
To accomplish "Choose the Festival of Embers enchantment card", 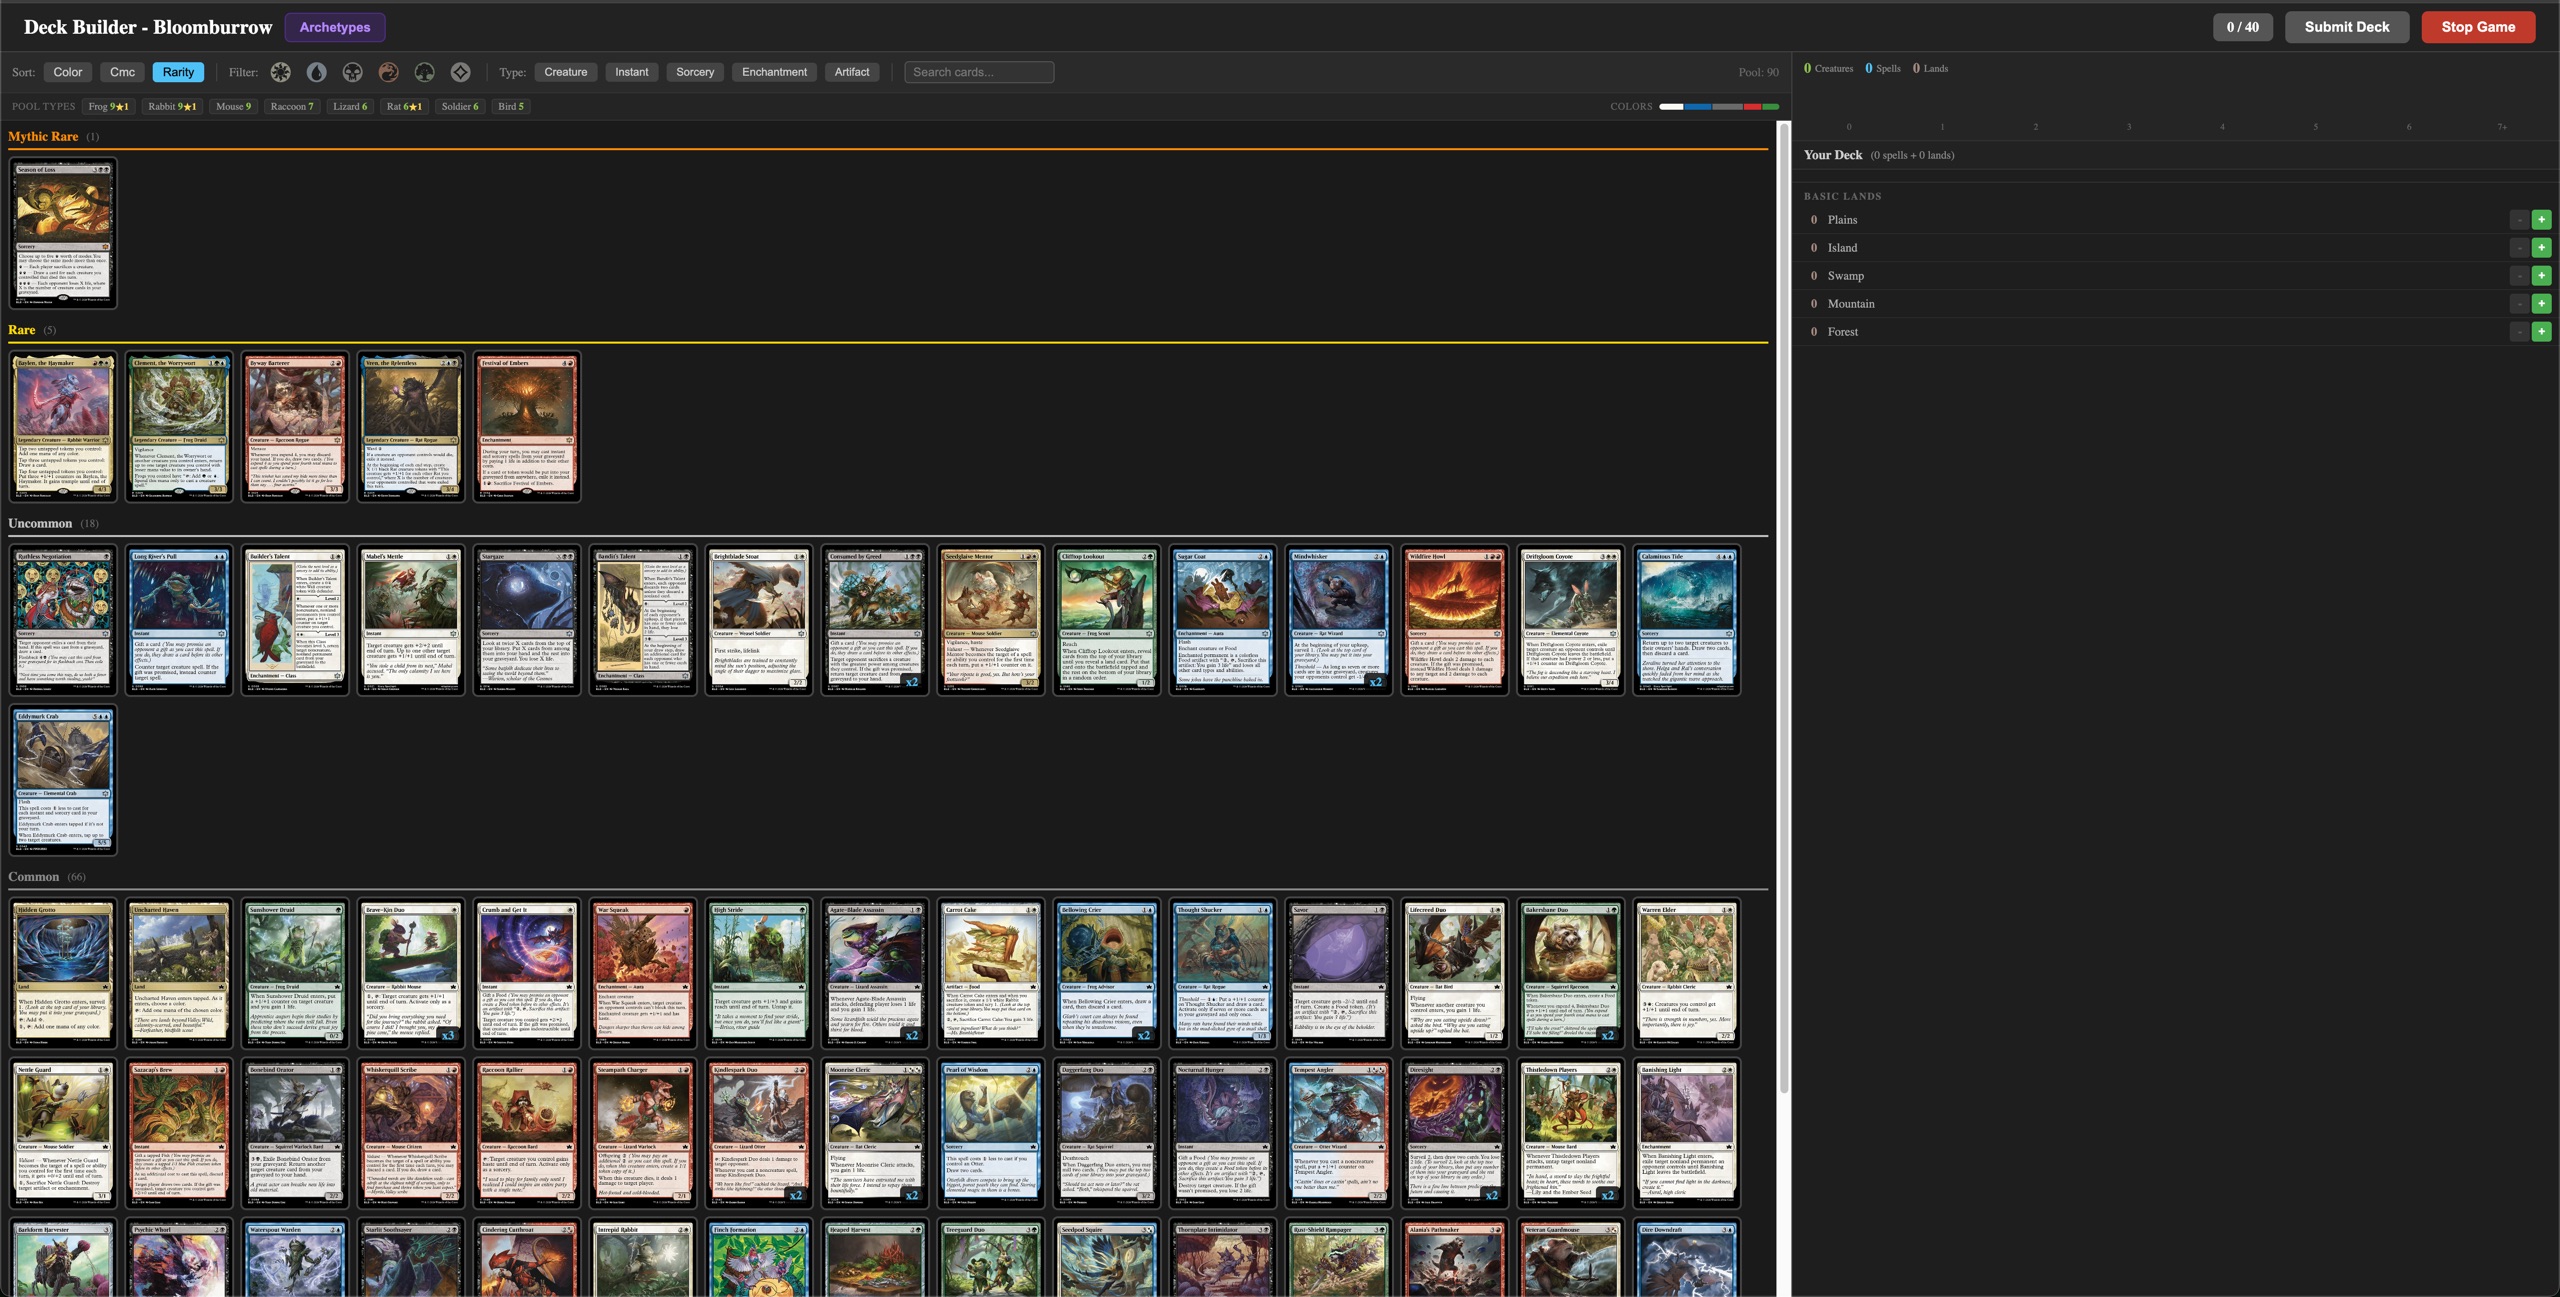I will (527, 426).
